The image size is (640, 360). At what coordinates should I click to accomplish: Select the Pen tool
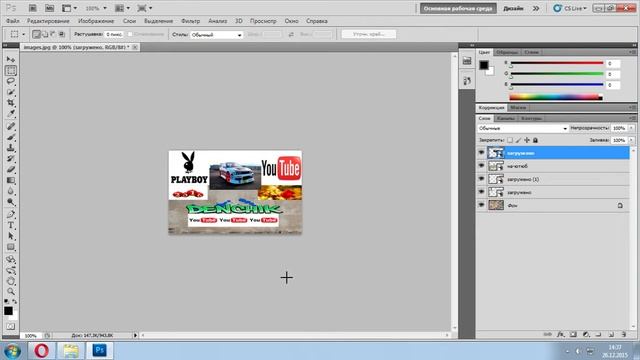(11, 214)
